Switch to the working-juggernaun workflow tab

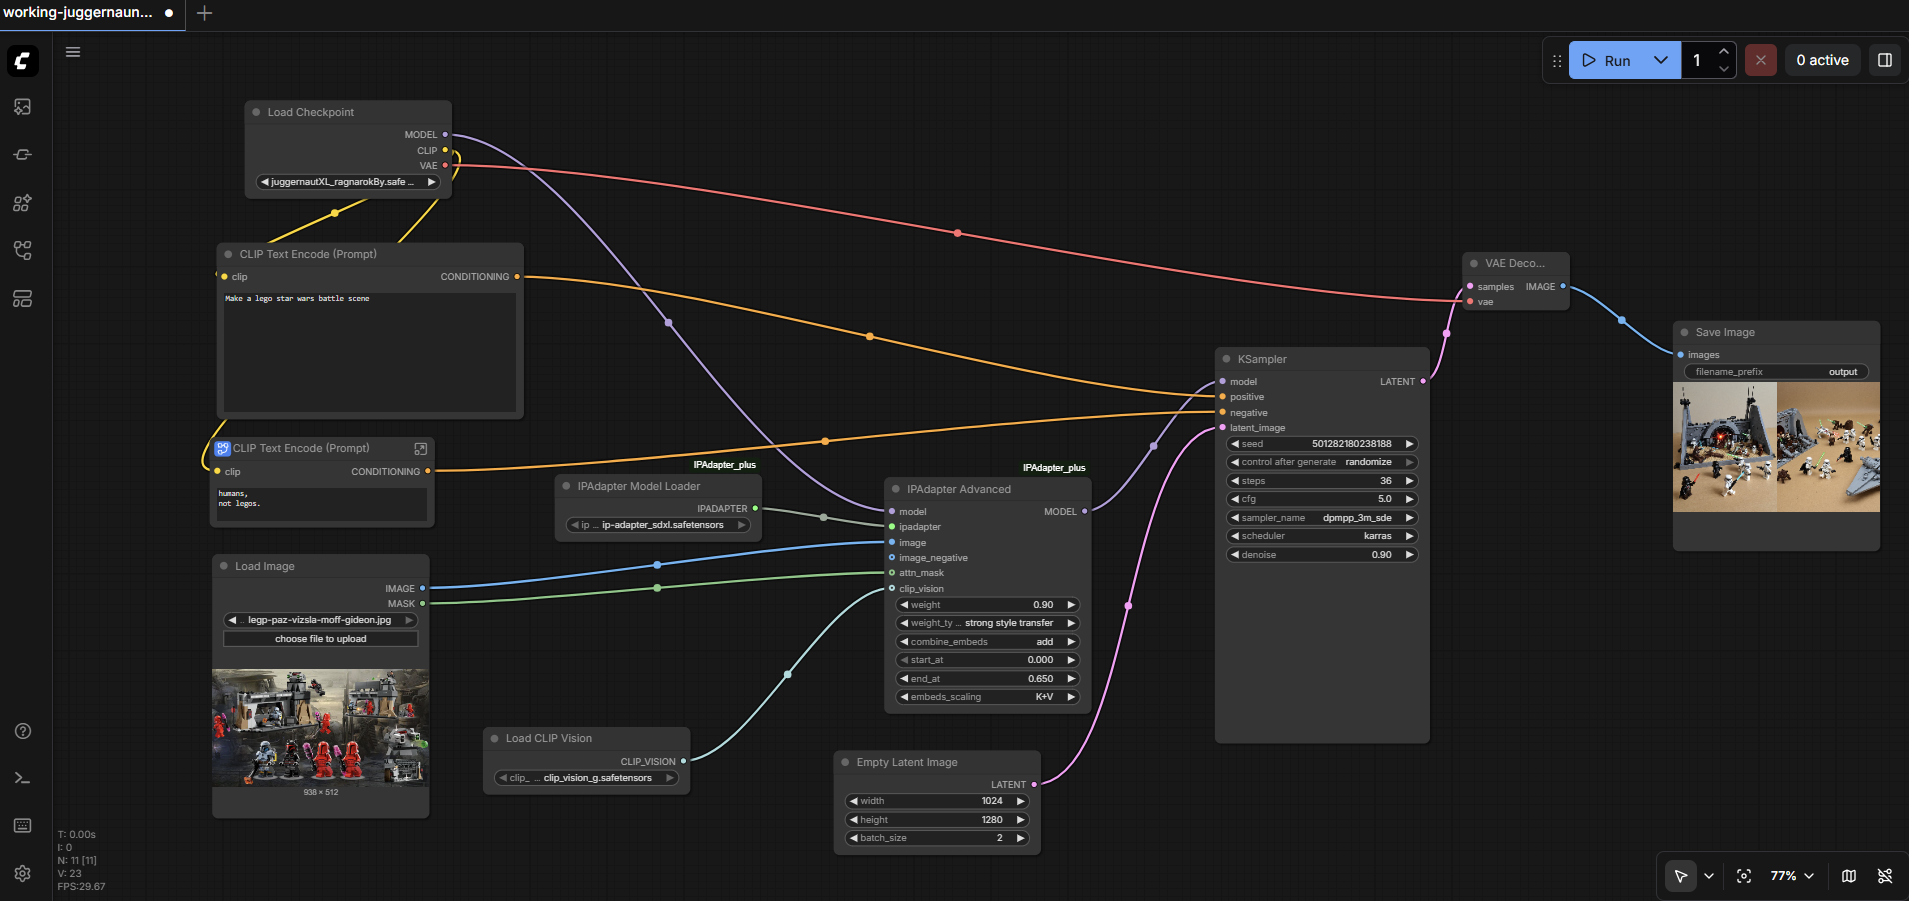click(x=78, y=13)
